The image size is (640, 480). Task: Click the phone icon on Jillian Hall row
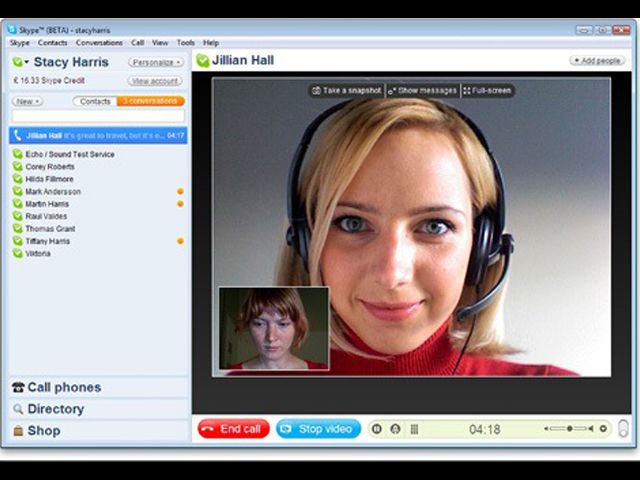point(17,136)
